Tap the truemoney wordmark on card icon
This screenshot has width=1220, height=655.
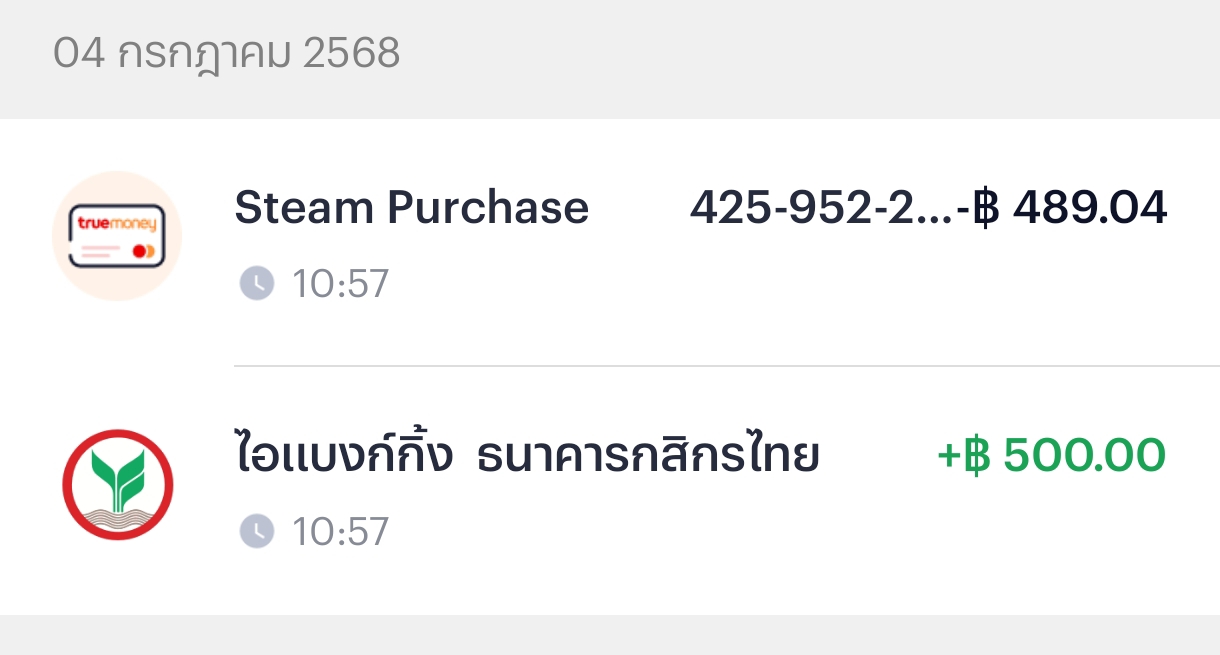coord(117,224)
